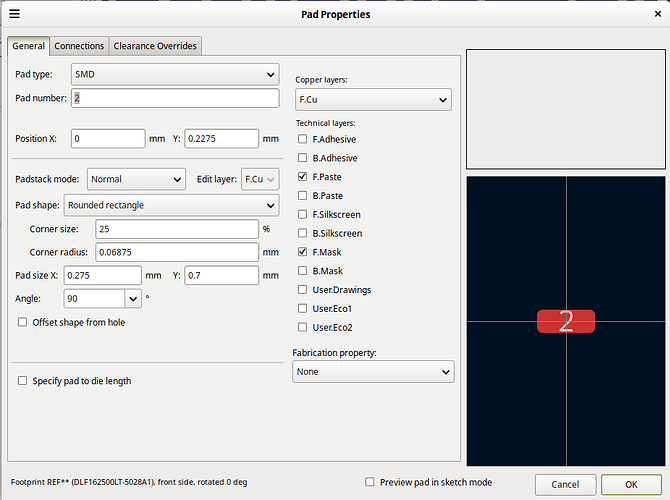Expand the Fabrication property dropdown
The height and width of the screenshot is (500, 670).
[373, 371]
